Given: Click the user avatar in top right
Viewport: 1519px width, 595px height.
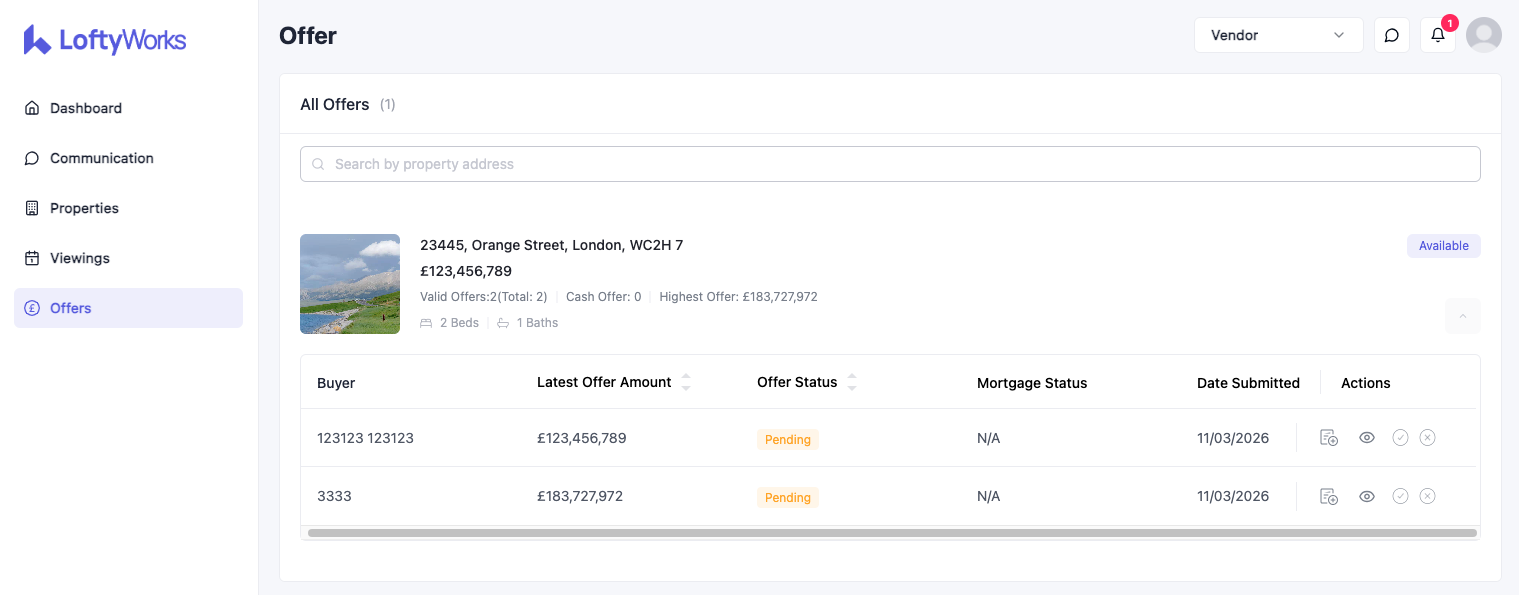Looking at the screenshot, I should pyautogui.click(x=1483, y=35).
